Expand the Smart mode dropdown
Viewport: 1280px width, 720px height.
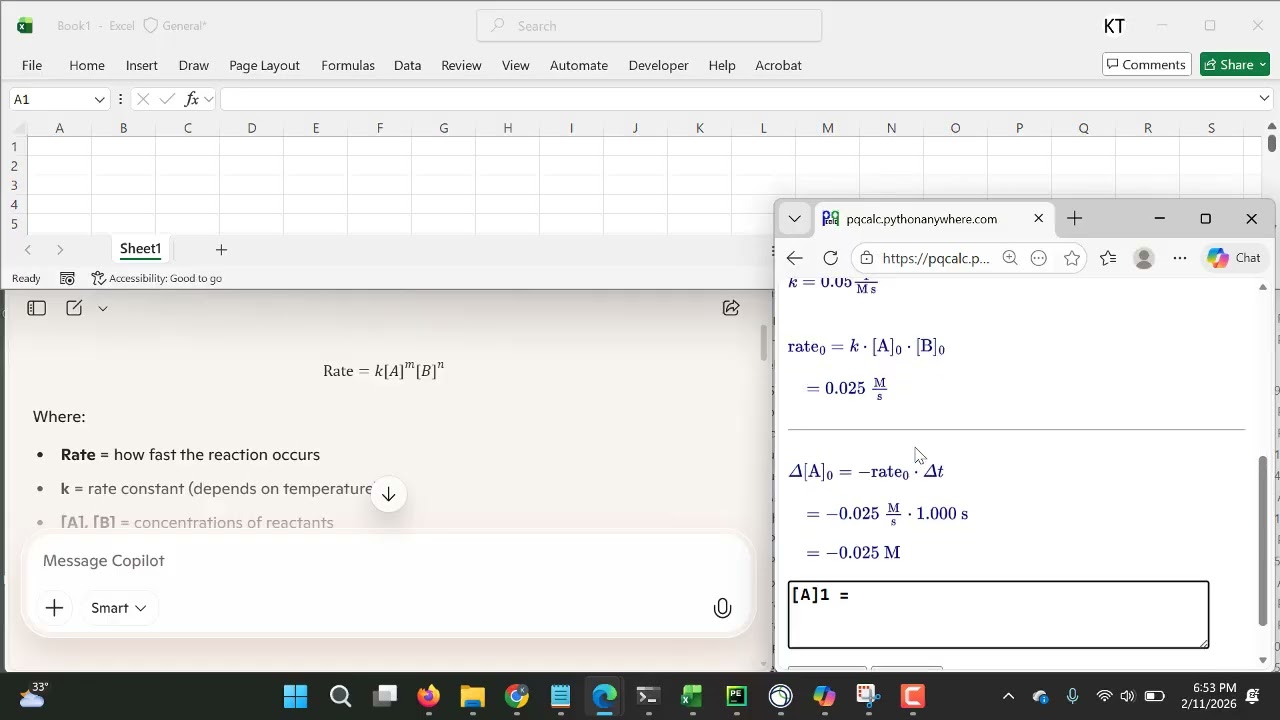pos(118,608)
